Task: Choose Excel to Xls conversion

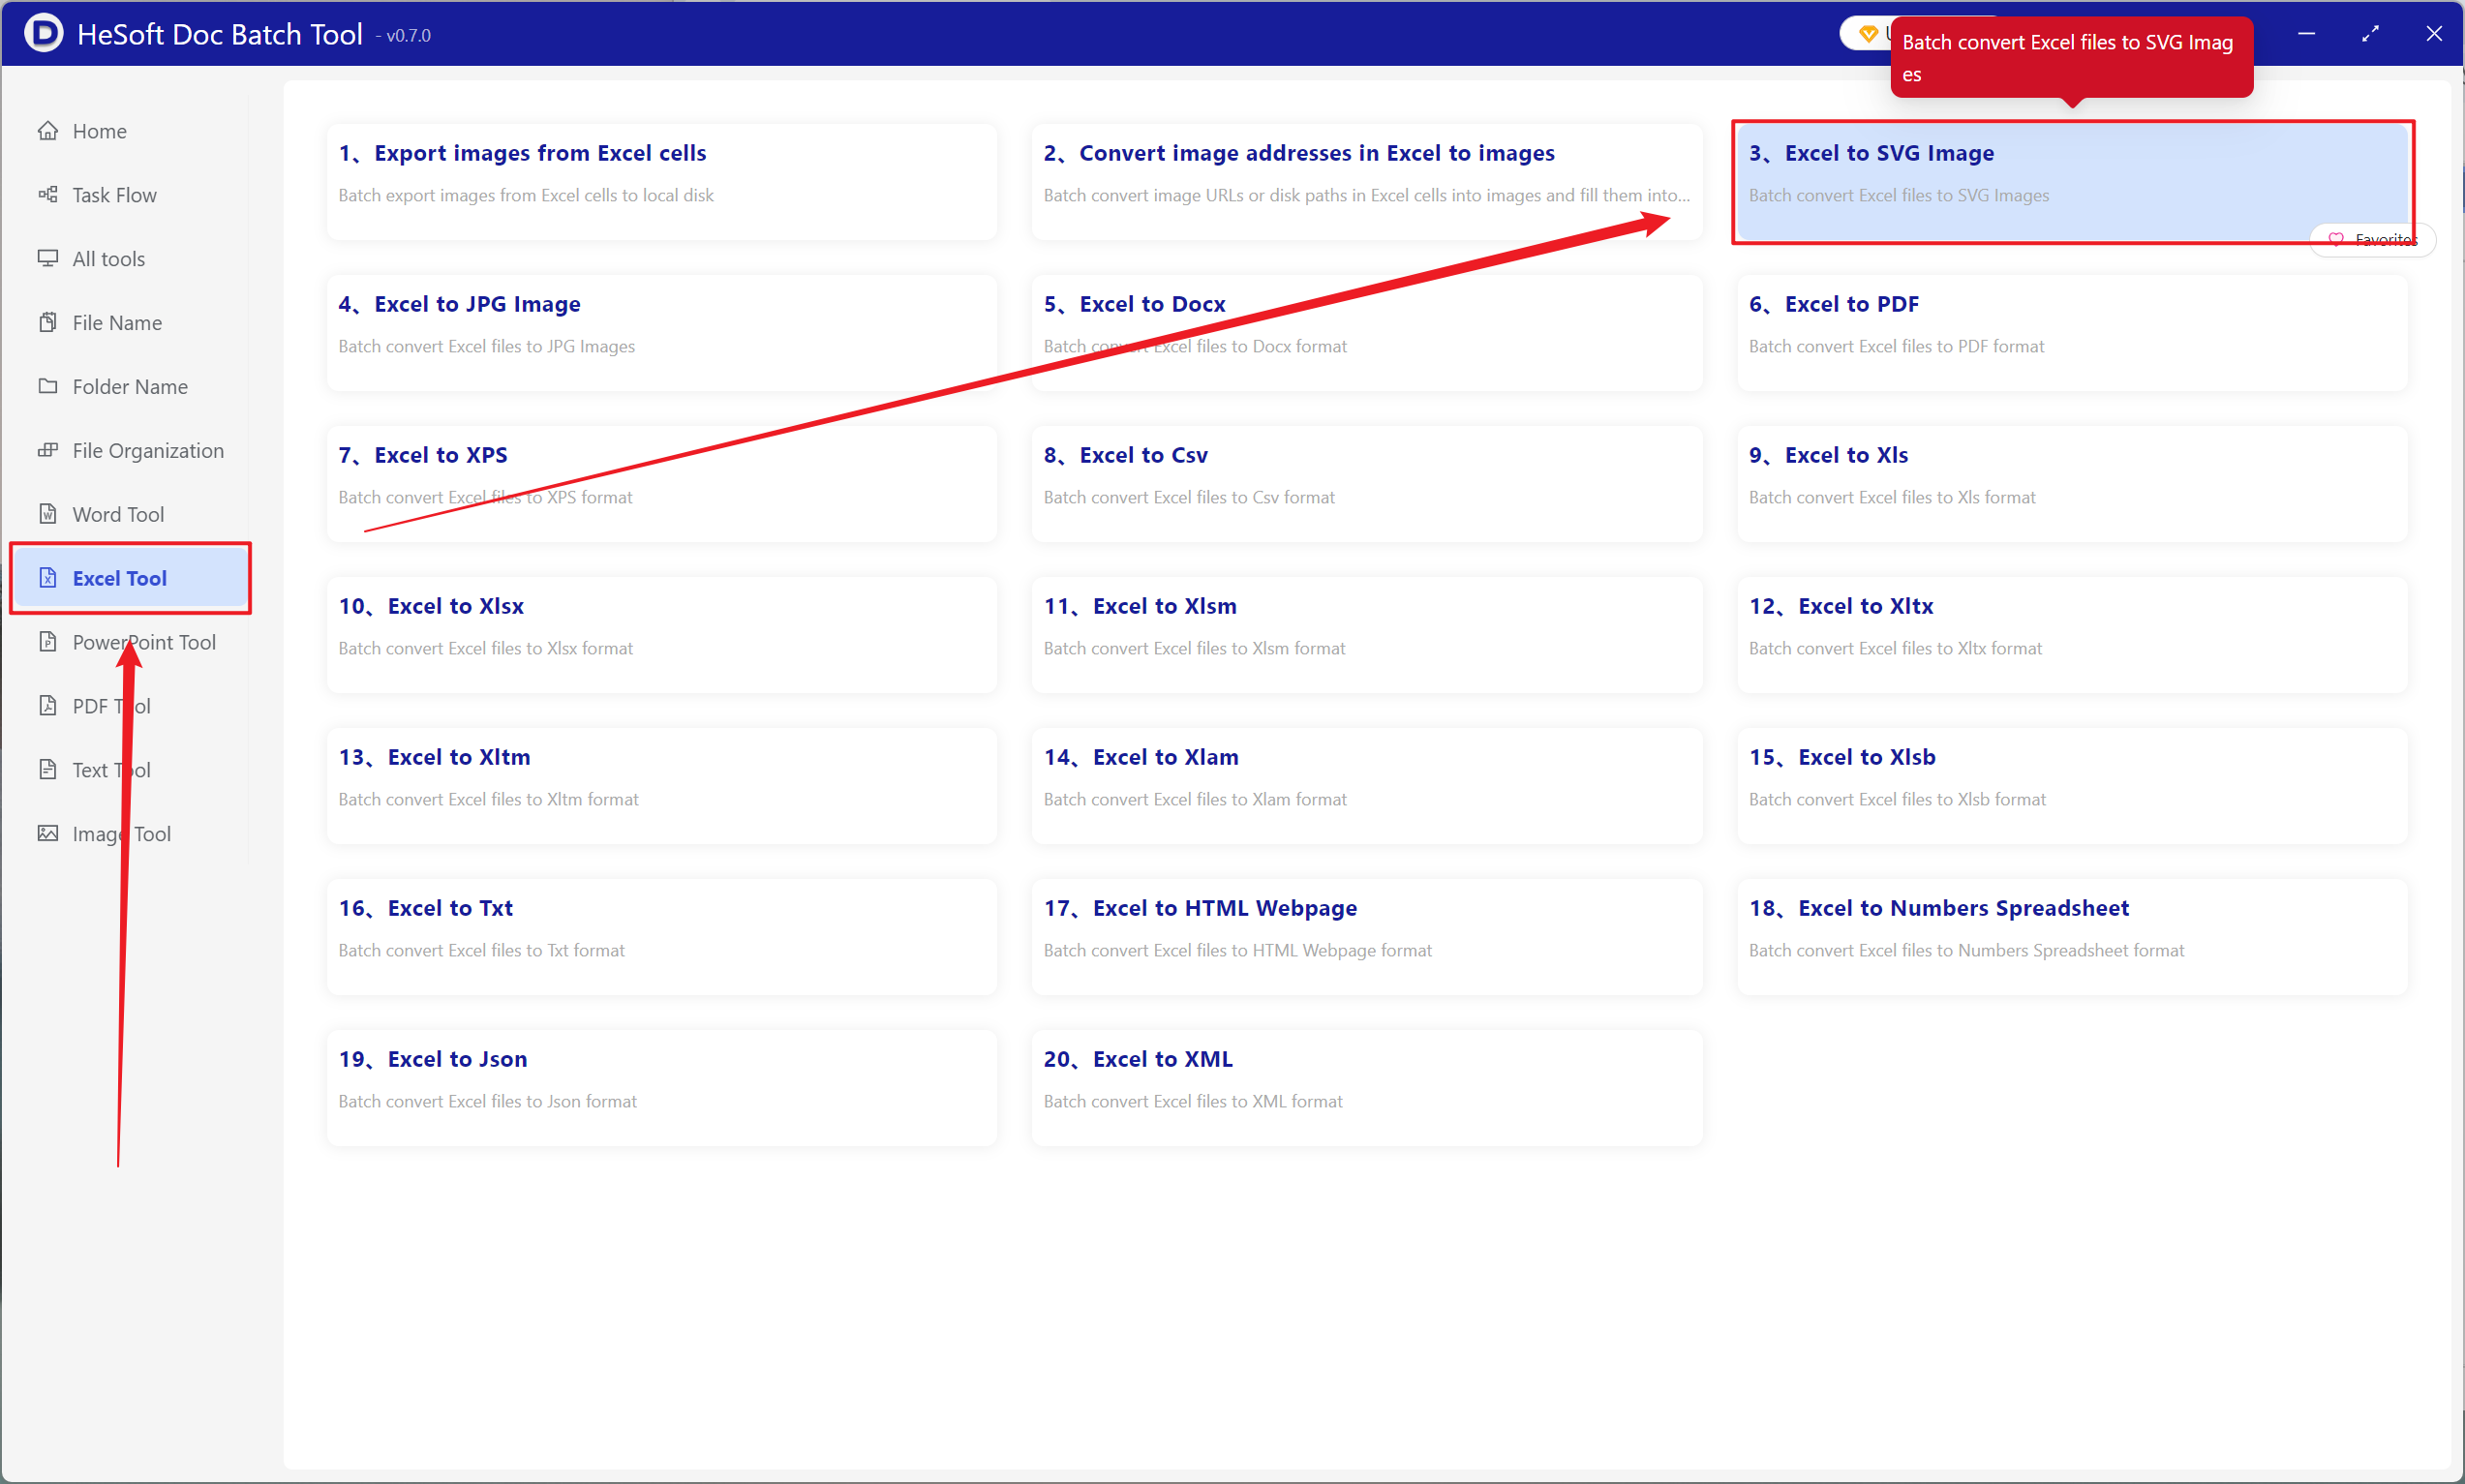Action: 2072,484
